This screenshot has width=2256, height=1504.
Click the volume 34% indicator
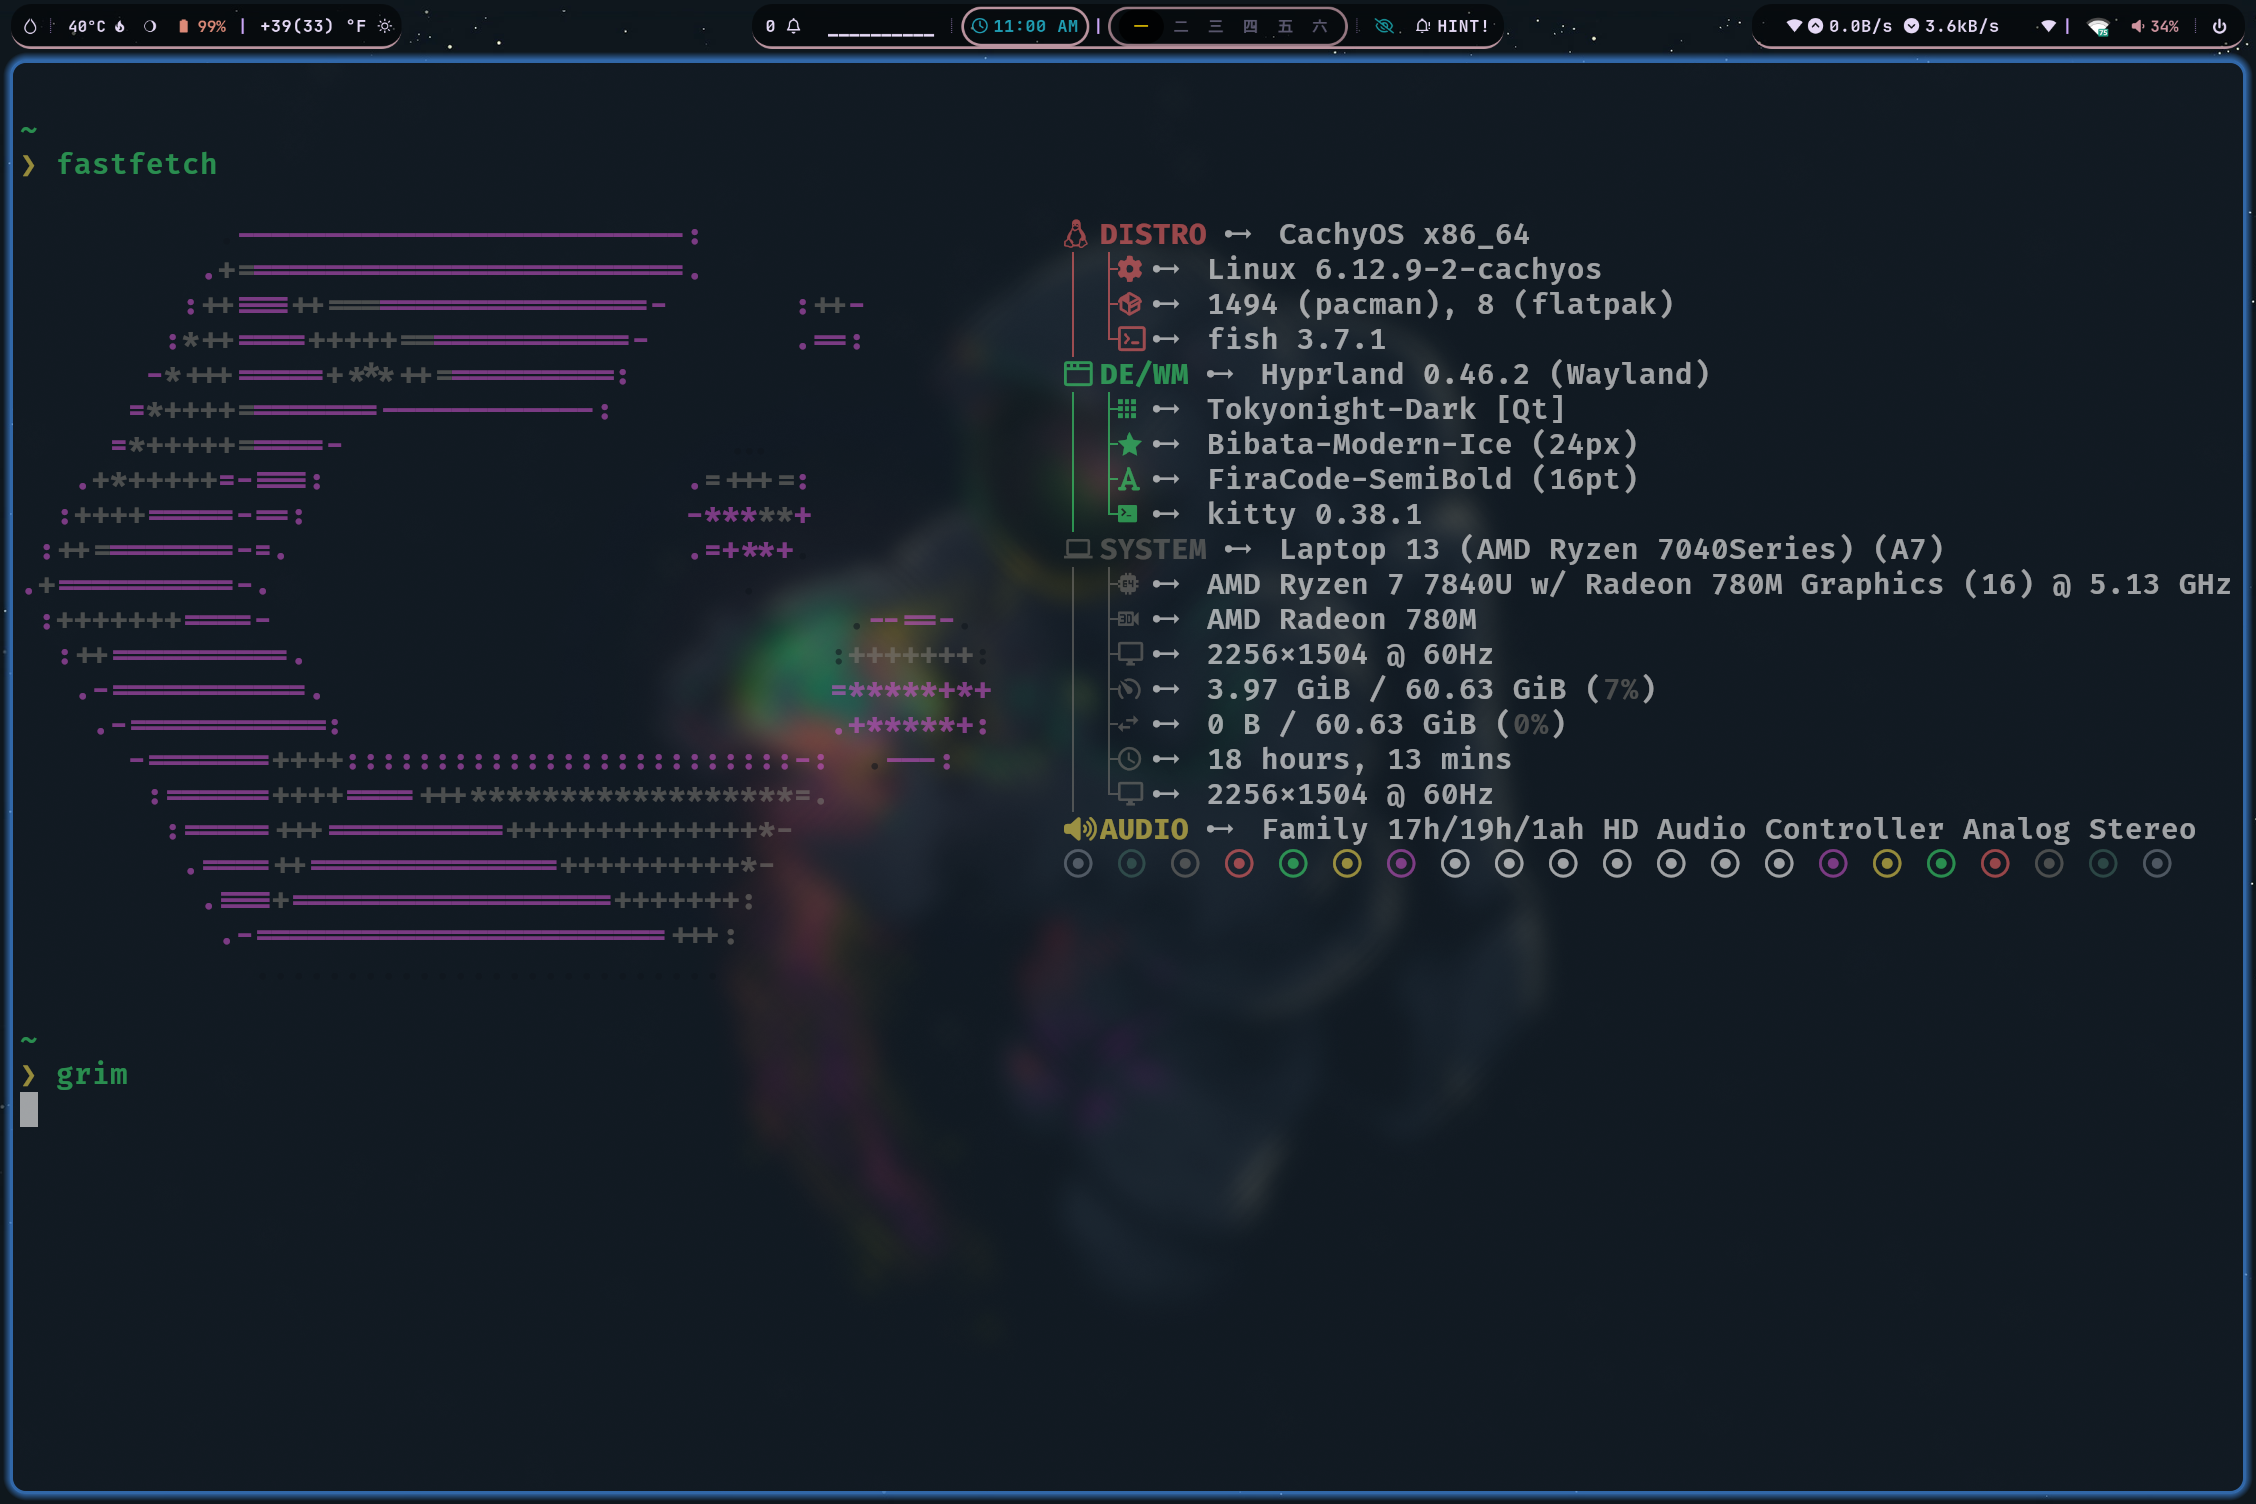[2155, 26]
